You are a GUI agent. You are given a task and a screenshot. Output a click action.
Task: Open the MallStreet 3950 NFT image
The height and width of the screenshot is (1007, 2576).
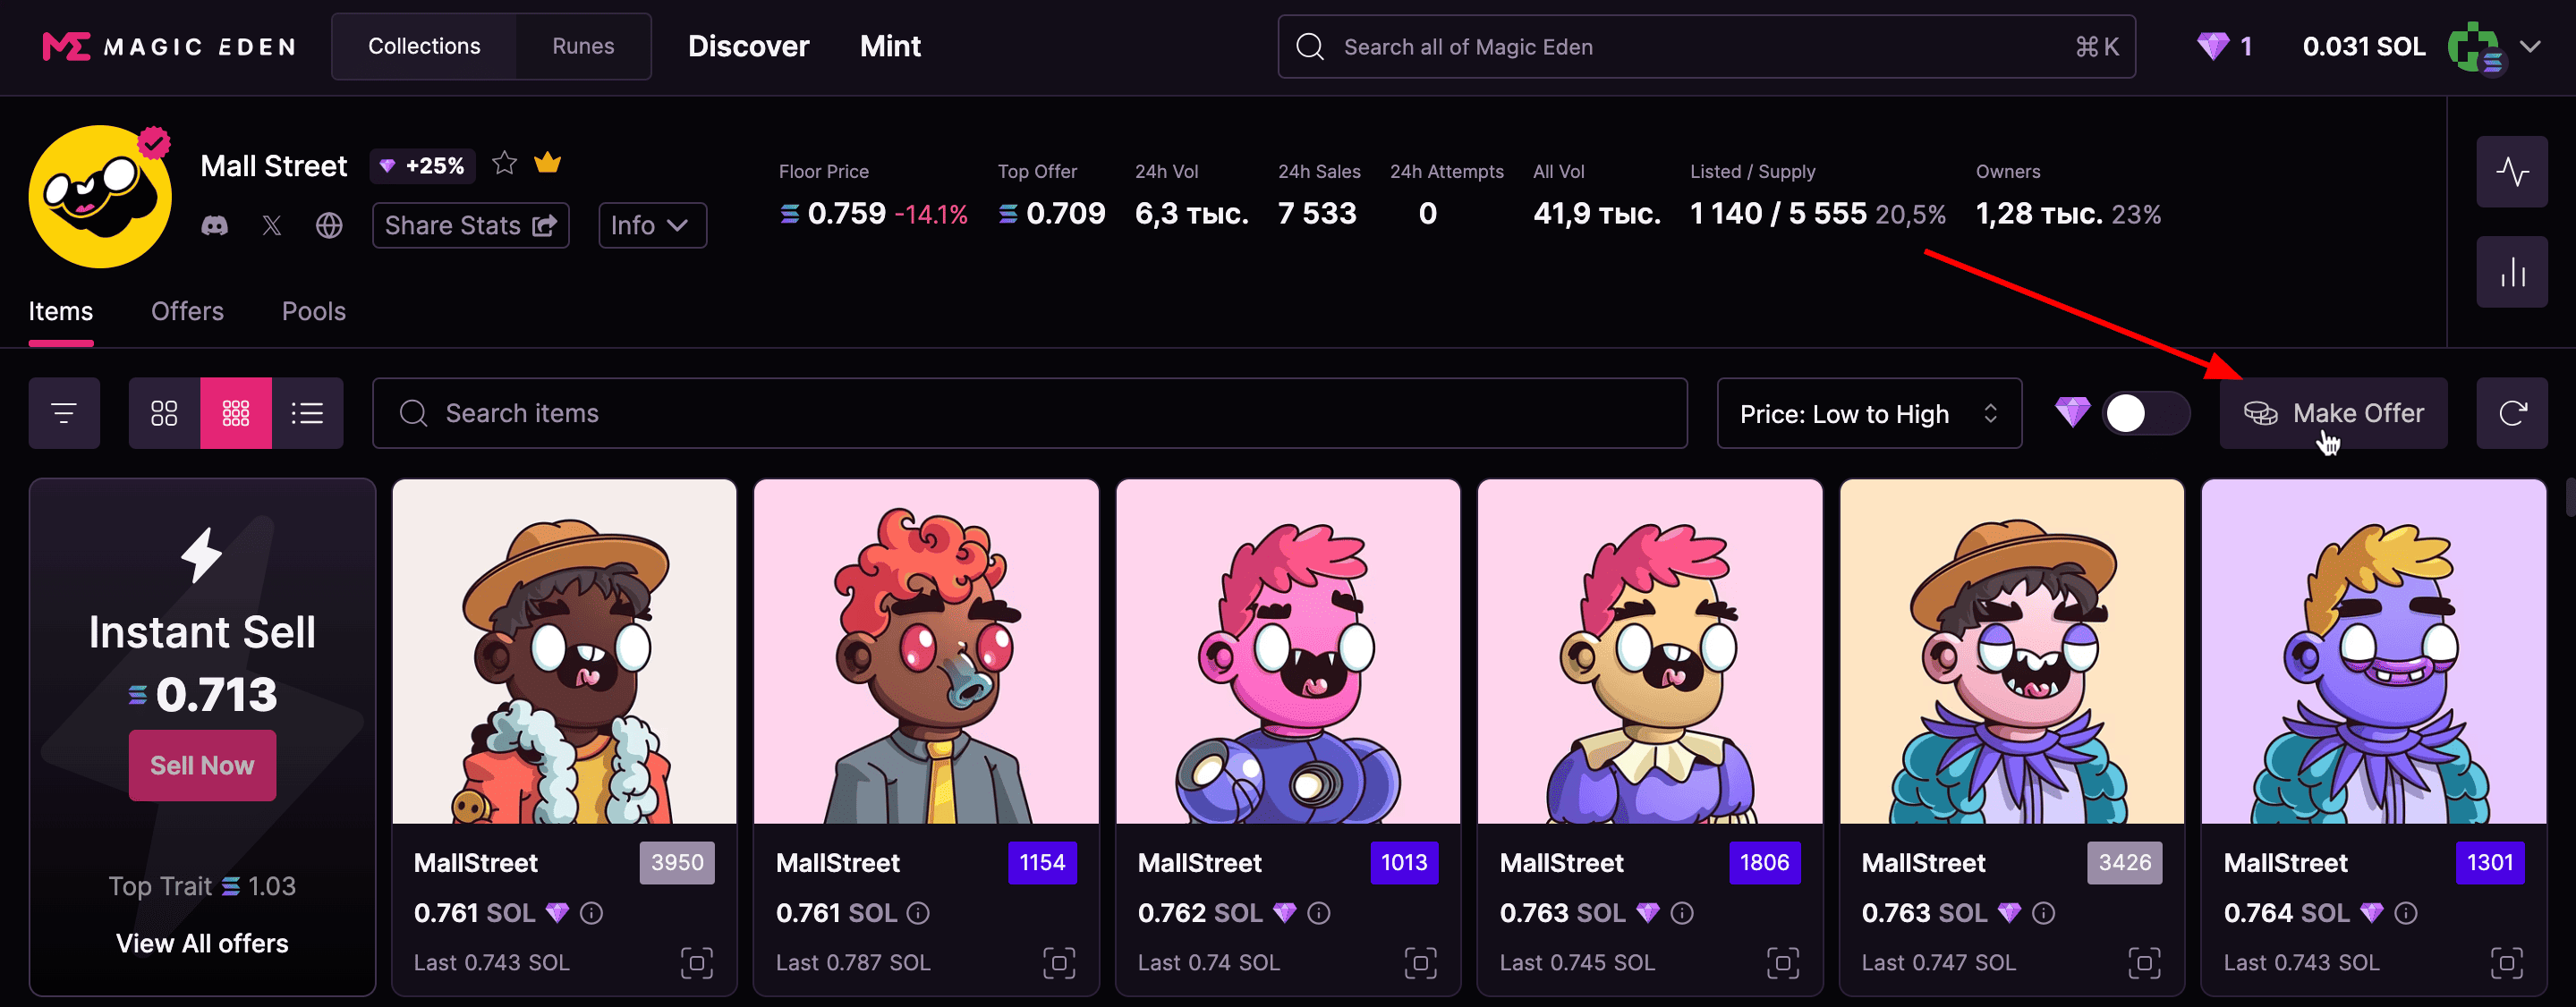564,651
